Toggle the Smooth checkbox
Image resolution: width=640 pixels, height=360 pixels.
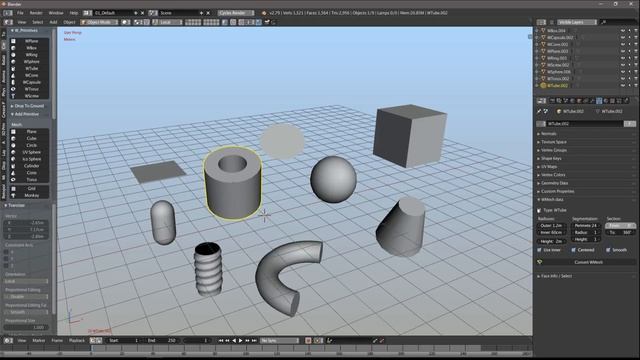(608, 250)
